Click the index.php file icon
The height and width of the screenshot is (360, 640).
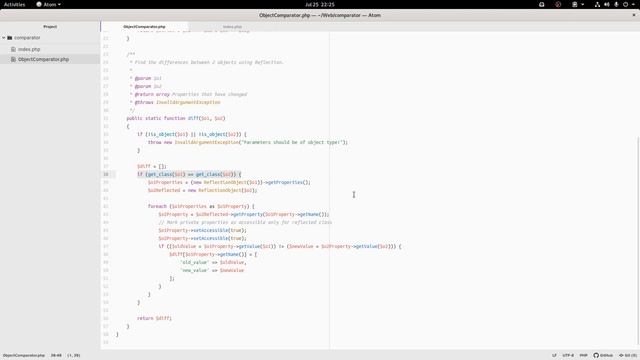(13, 49)
